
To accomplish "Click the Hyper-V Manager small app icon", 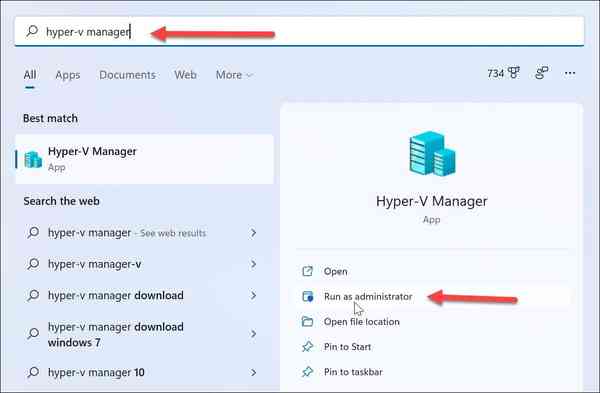I will point(33,159).
